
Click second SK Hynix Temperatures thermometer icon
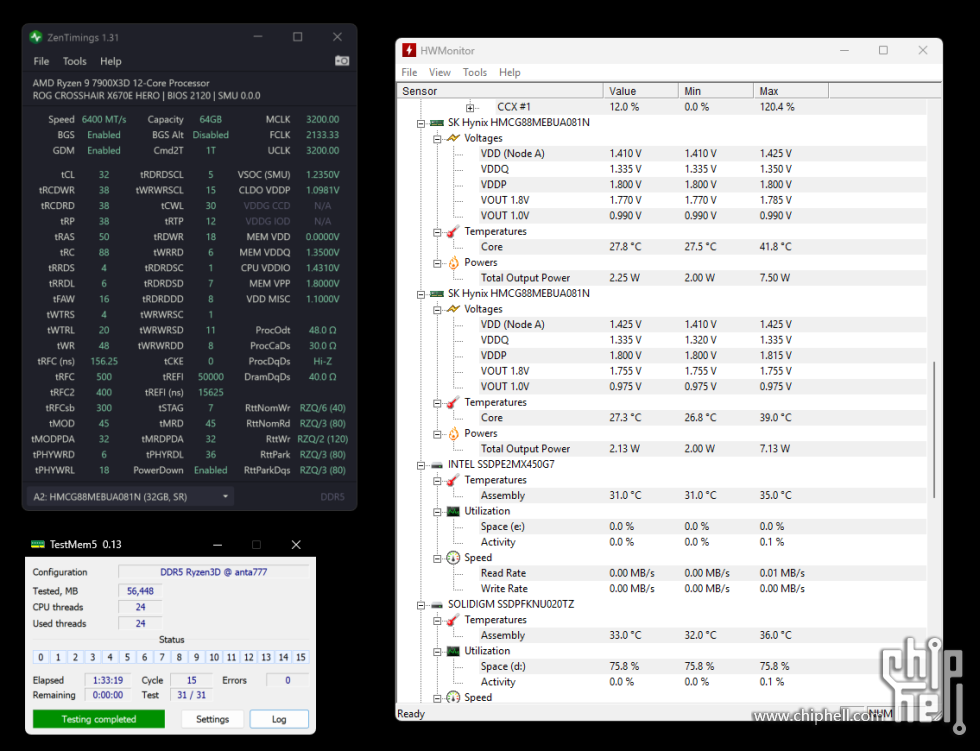coord(453,402)
